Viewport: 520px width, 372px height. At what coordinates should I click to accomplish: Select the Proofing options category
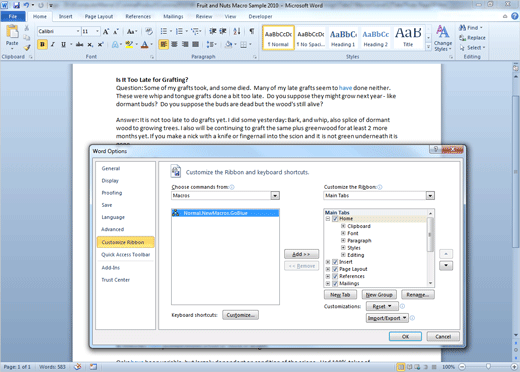point(112,193)
